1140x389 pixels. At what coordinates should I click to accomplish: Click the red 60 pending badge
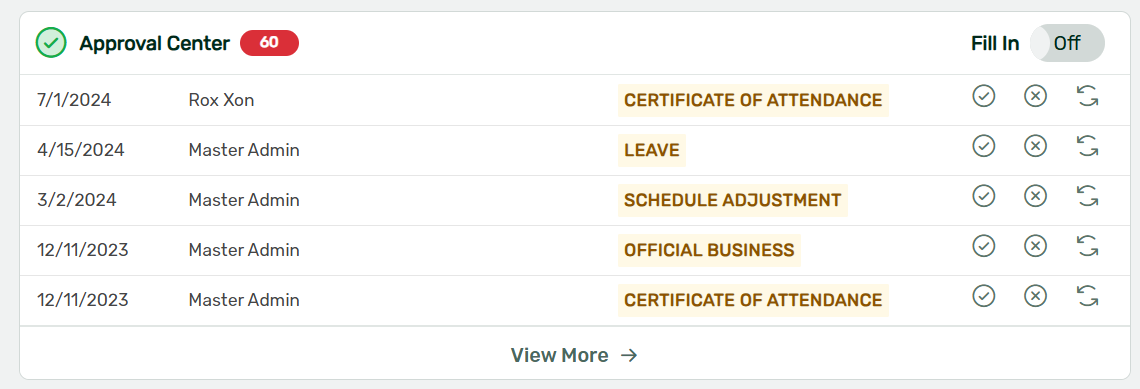[270, 43]
